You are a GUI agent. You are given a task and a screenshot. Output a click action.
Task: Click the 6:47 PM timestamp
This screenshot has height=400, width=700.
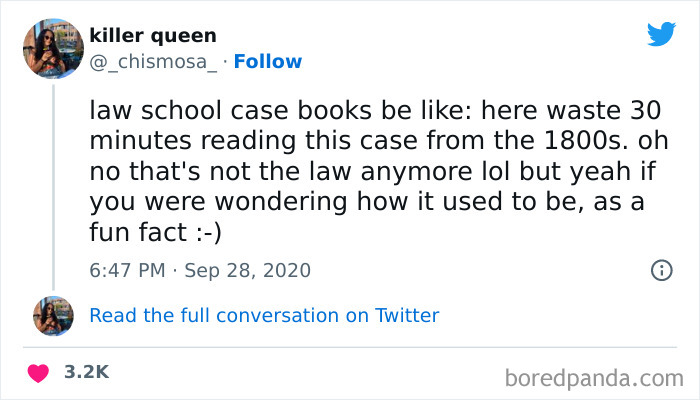coord(125,270)
